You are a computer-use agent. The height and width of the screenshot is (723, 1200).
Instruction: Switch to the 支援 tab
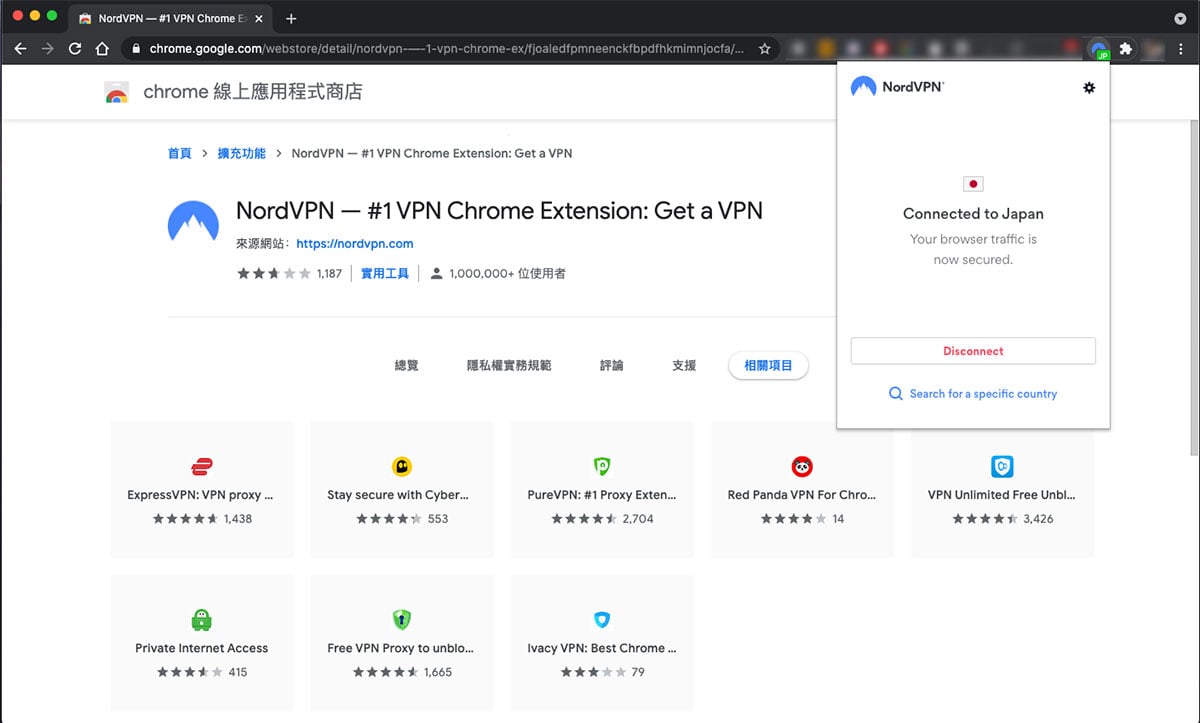[684, 366]
